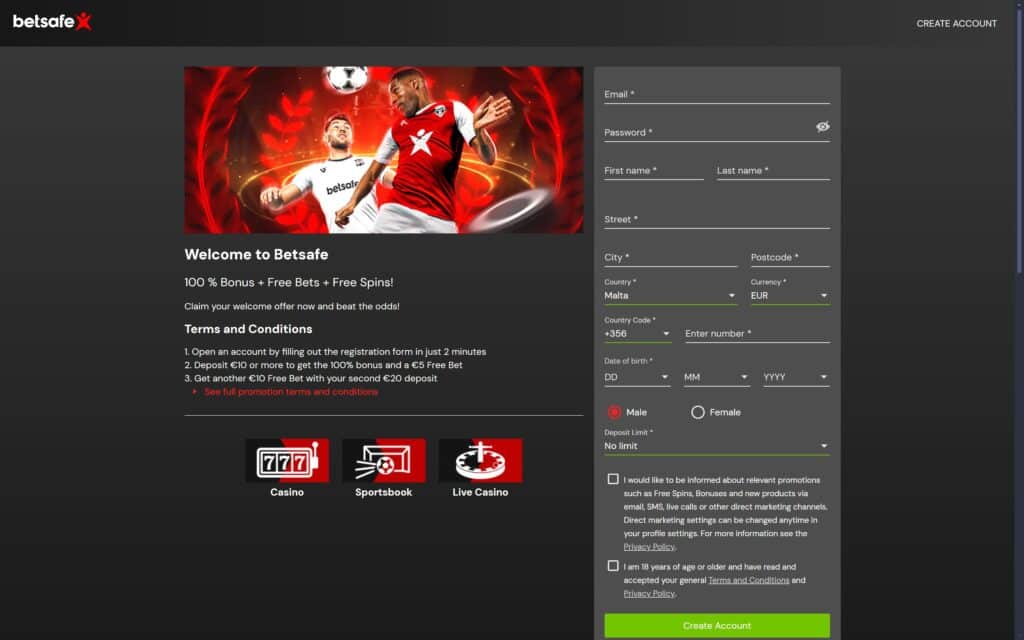The width and height of the screenshot is (1024, 640).
Task: Click CREATE ACCOUNT in the top bar
Action: pos(957,22)
